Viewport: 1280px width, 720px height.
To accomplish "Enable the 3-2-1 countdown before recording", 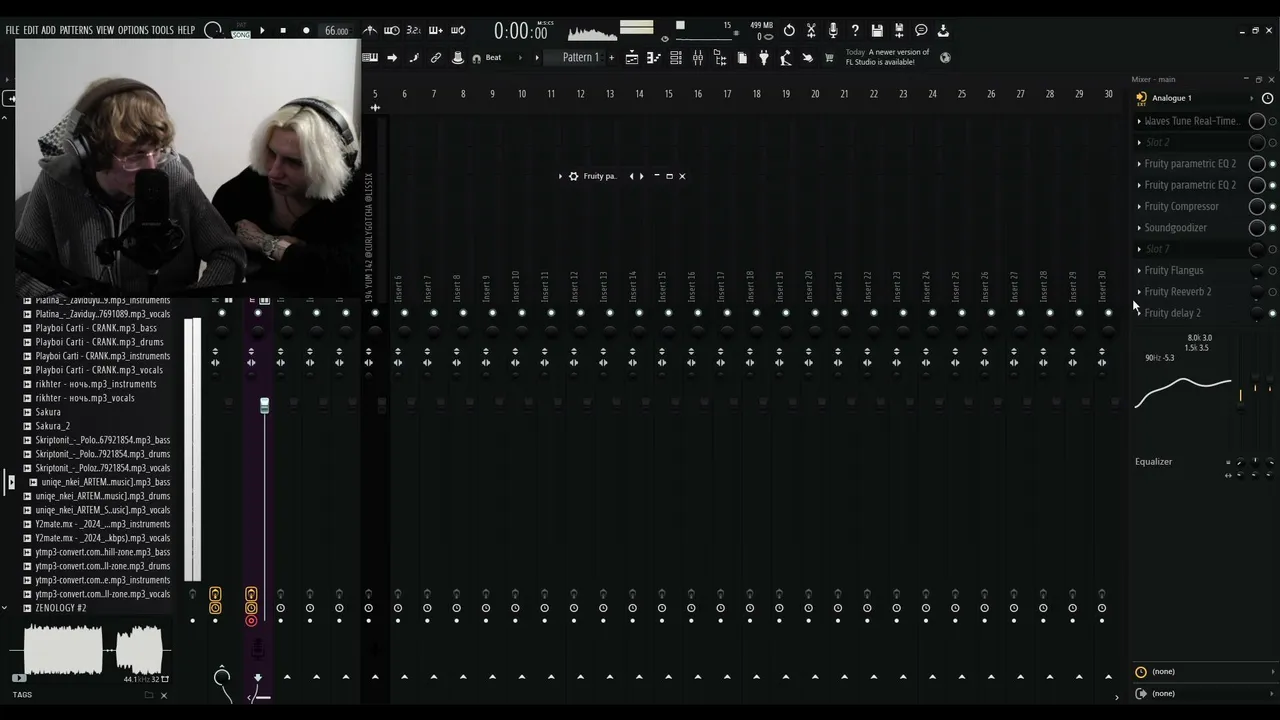I will click(414, 31).
